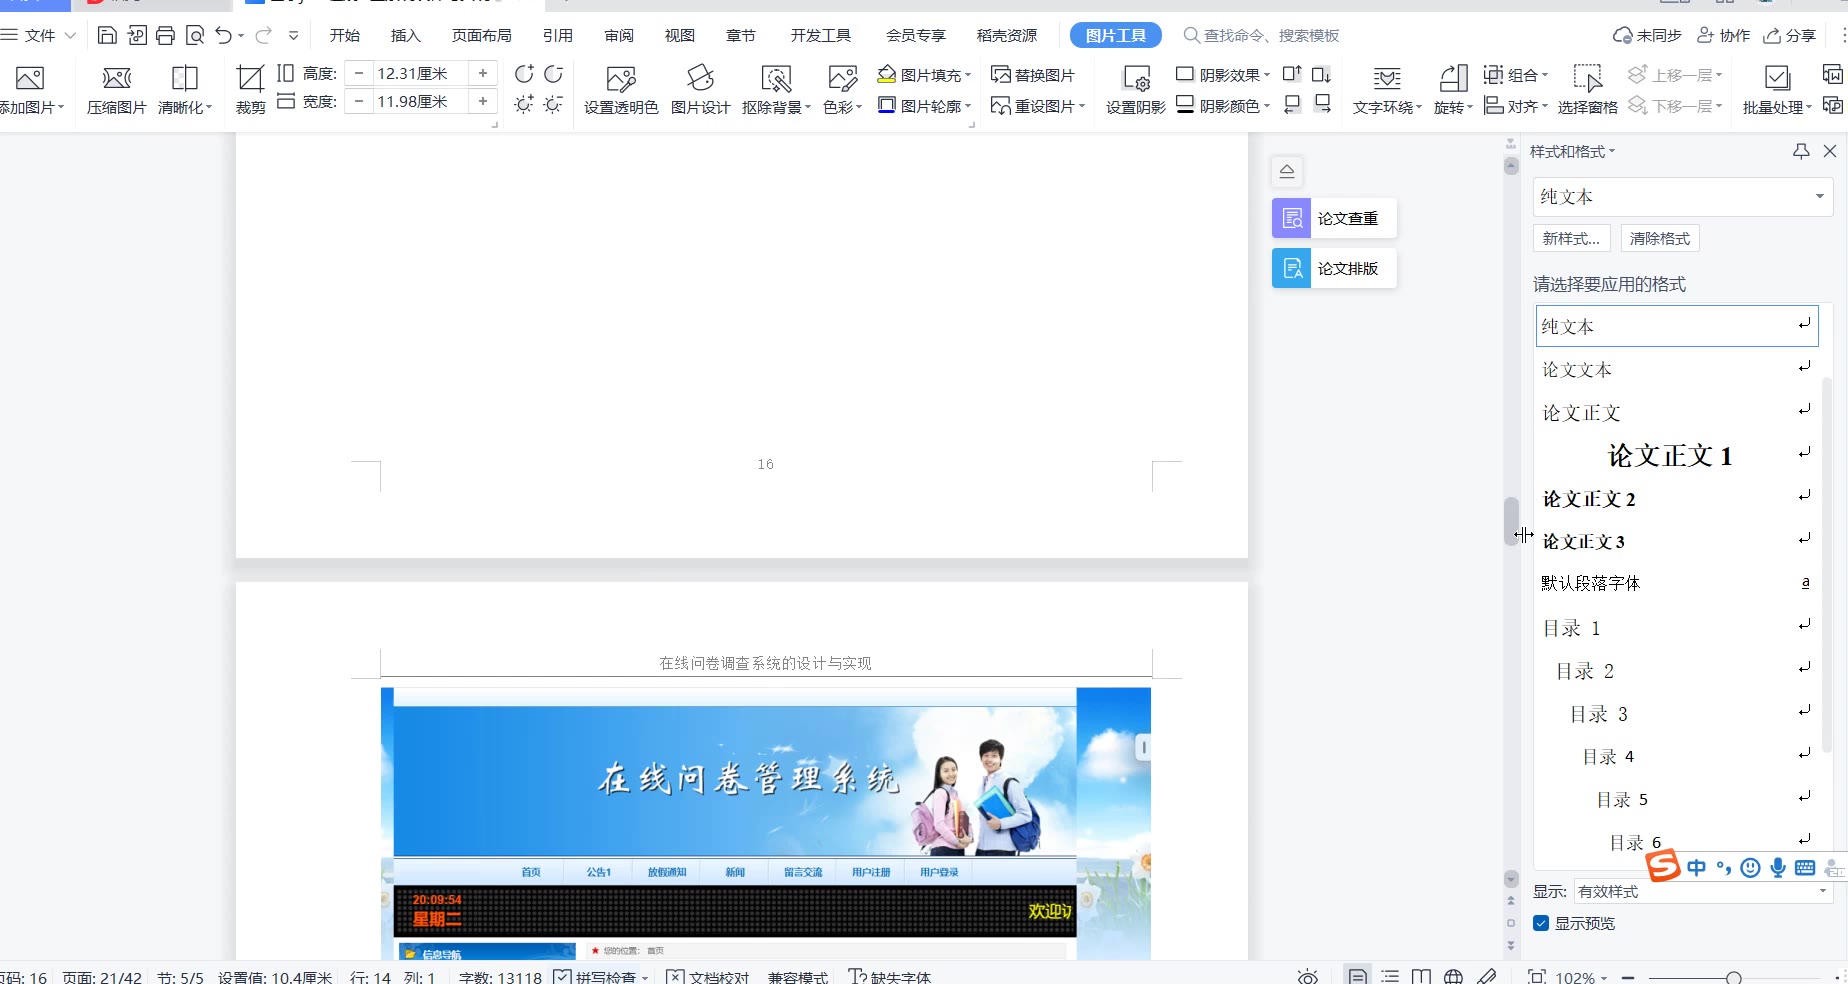Open Shadow Settings (设置阴影)
The height and width of the screenshot is (984, 1848).
click(x=1136, y=90)
